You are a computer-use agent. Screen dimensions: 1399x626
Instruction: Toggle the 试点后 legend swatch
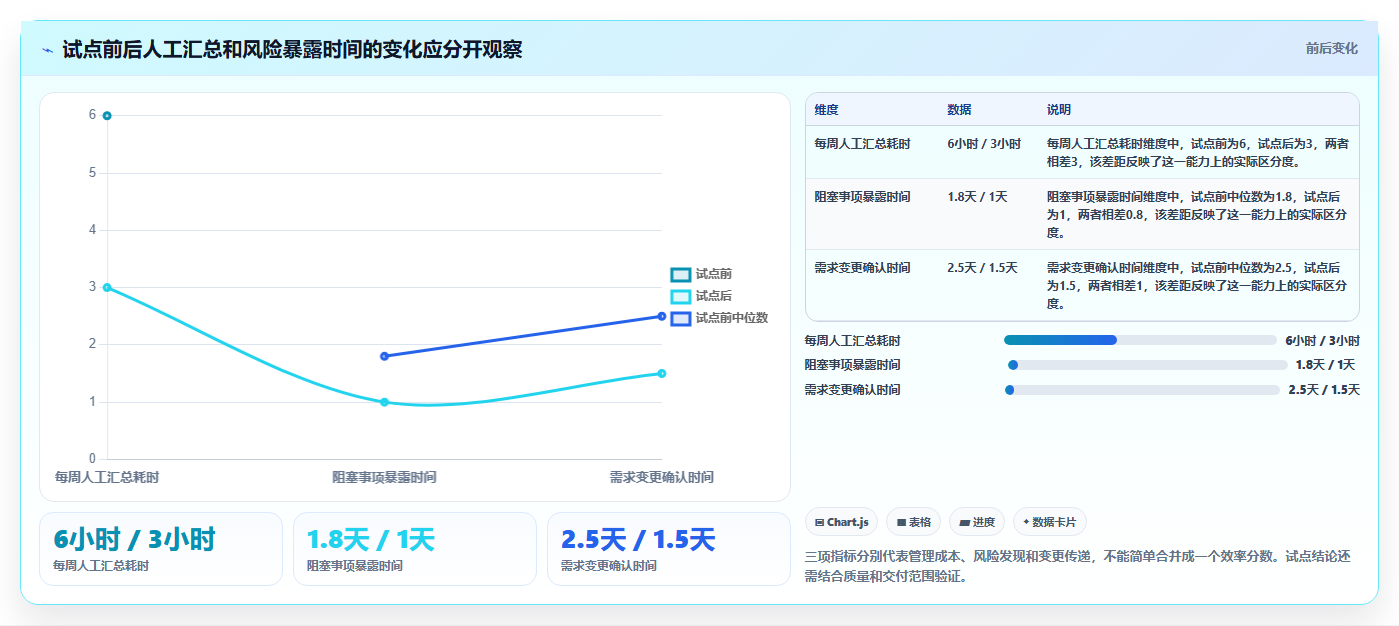[x=681, y=296]
